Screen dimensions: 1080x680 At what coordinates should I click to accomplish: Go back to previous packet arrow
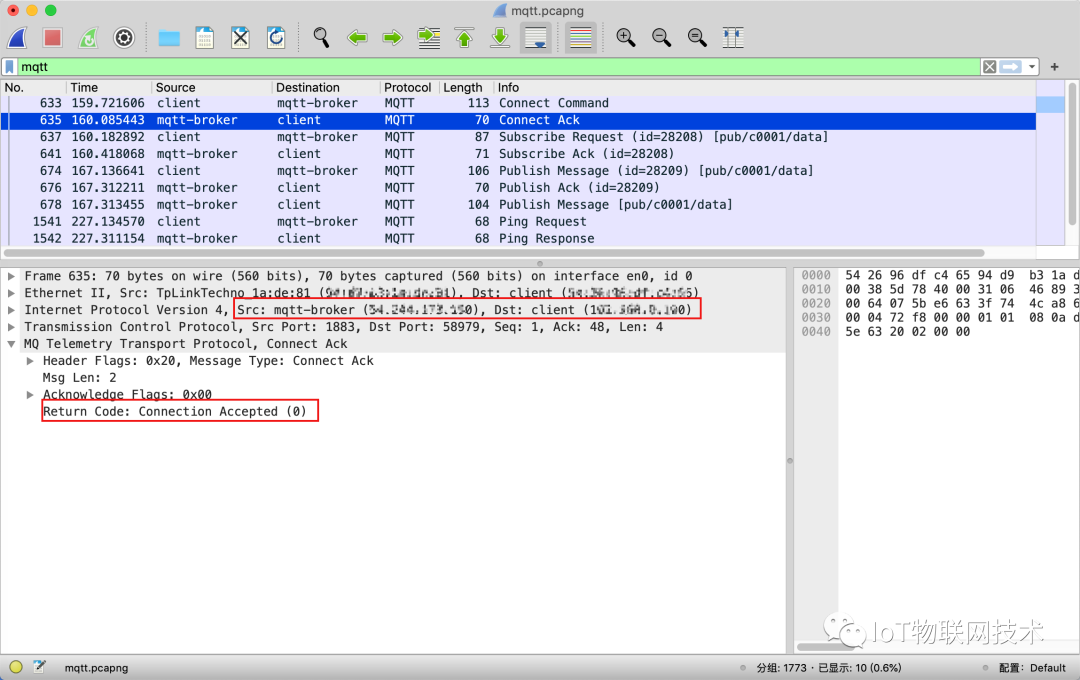(x=357, y=38)
